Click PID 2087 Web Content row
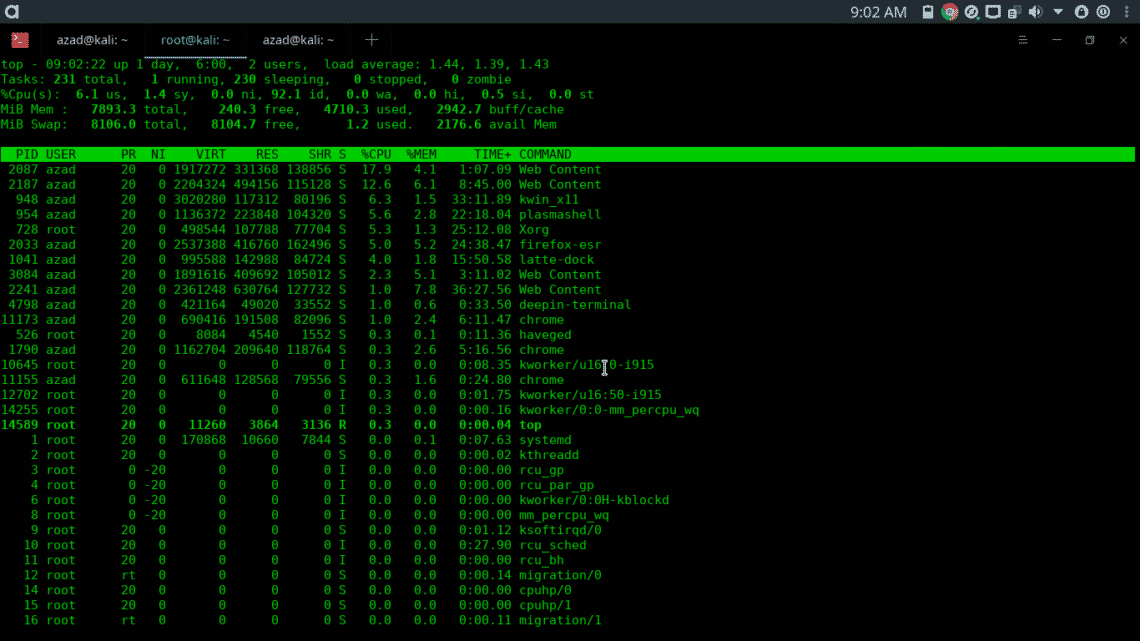This screenshot has height=641, width=1140. click(x=301, y=169)
